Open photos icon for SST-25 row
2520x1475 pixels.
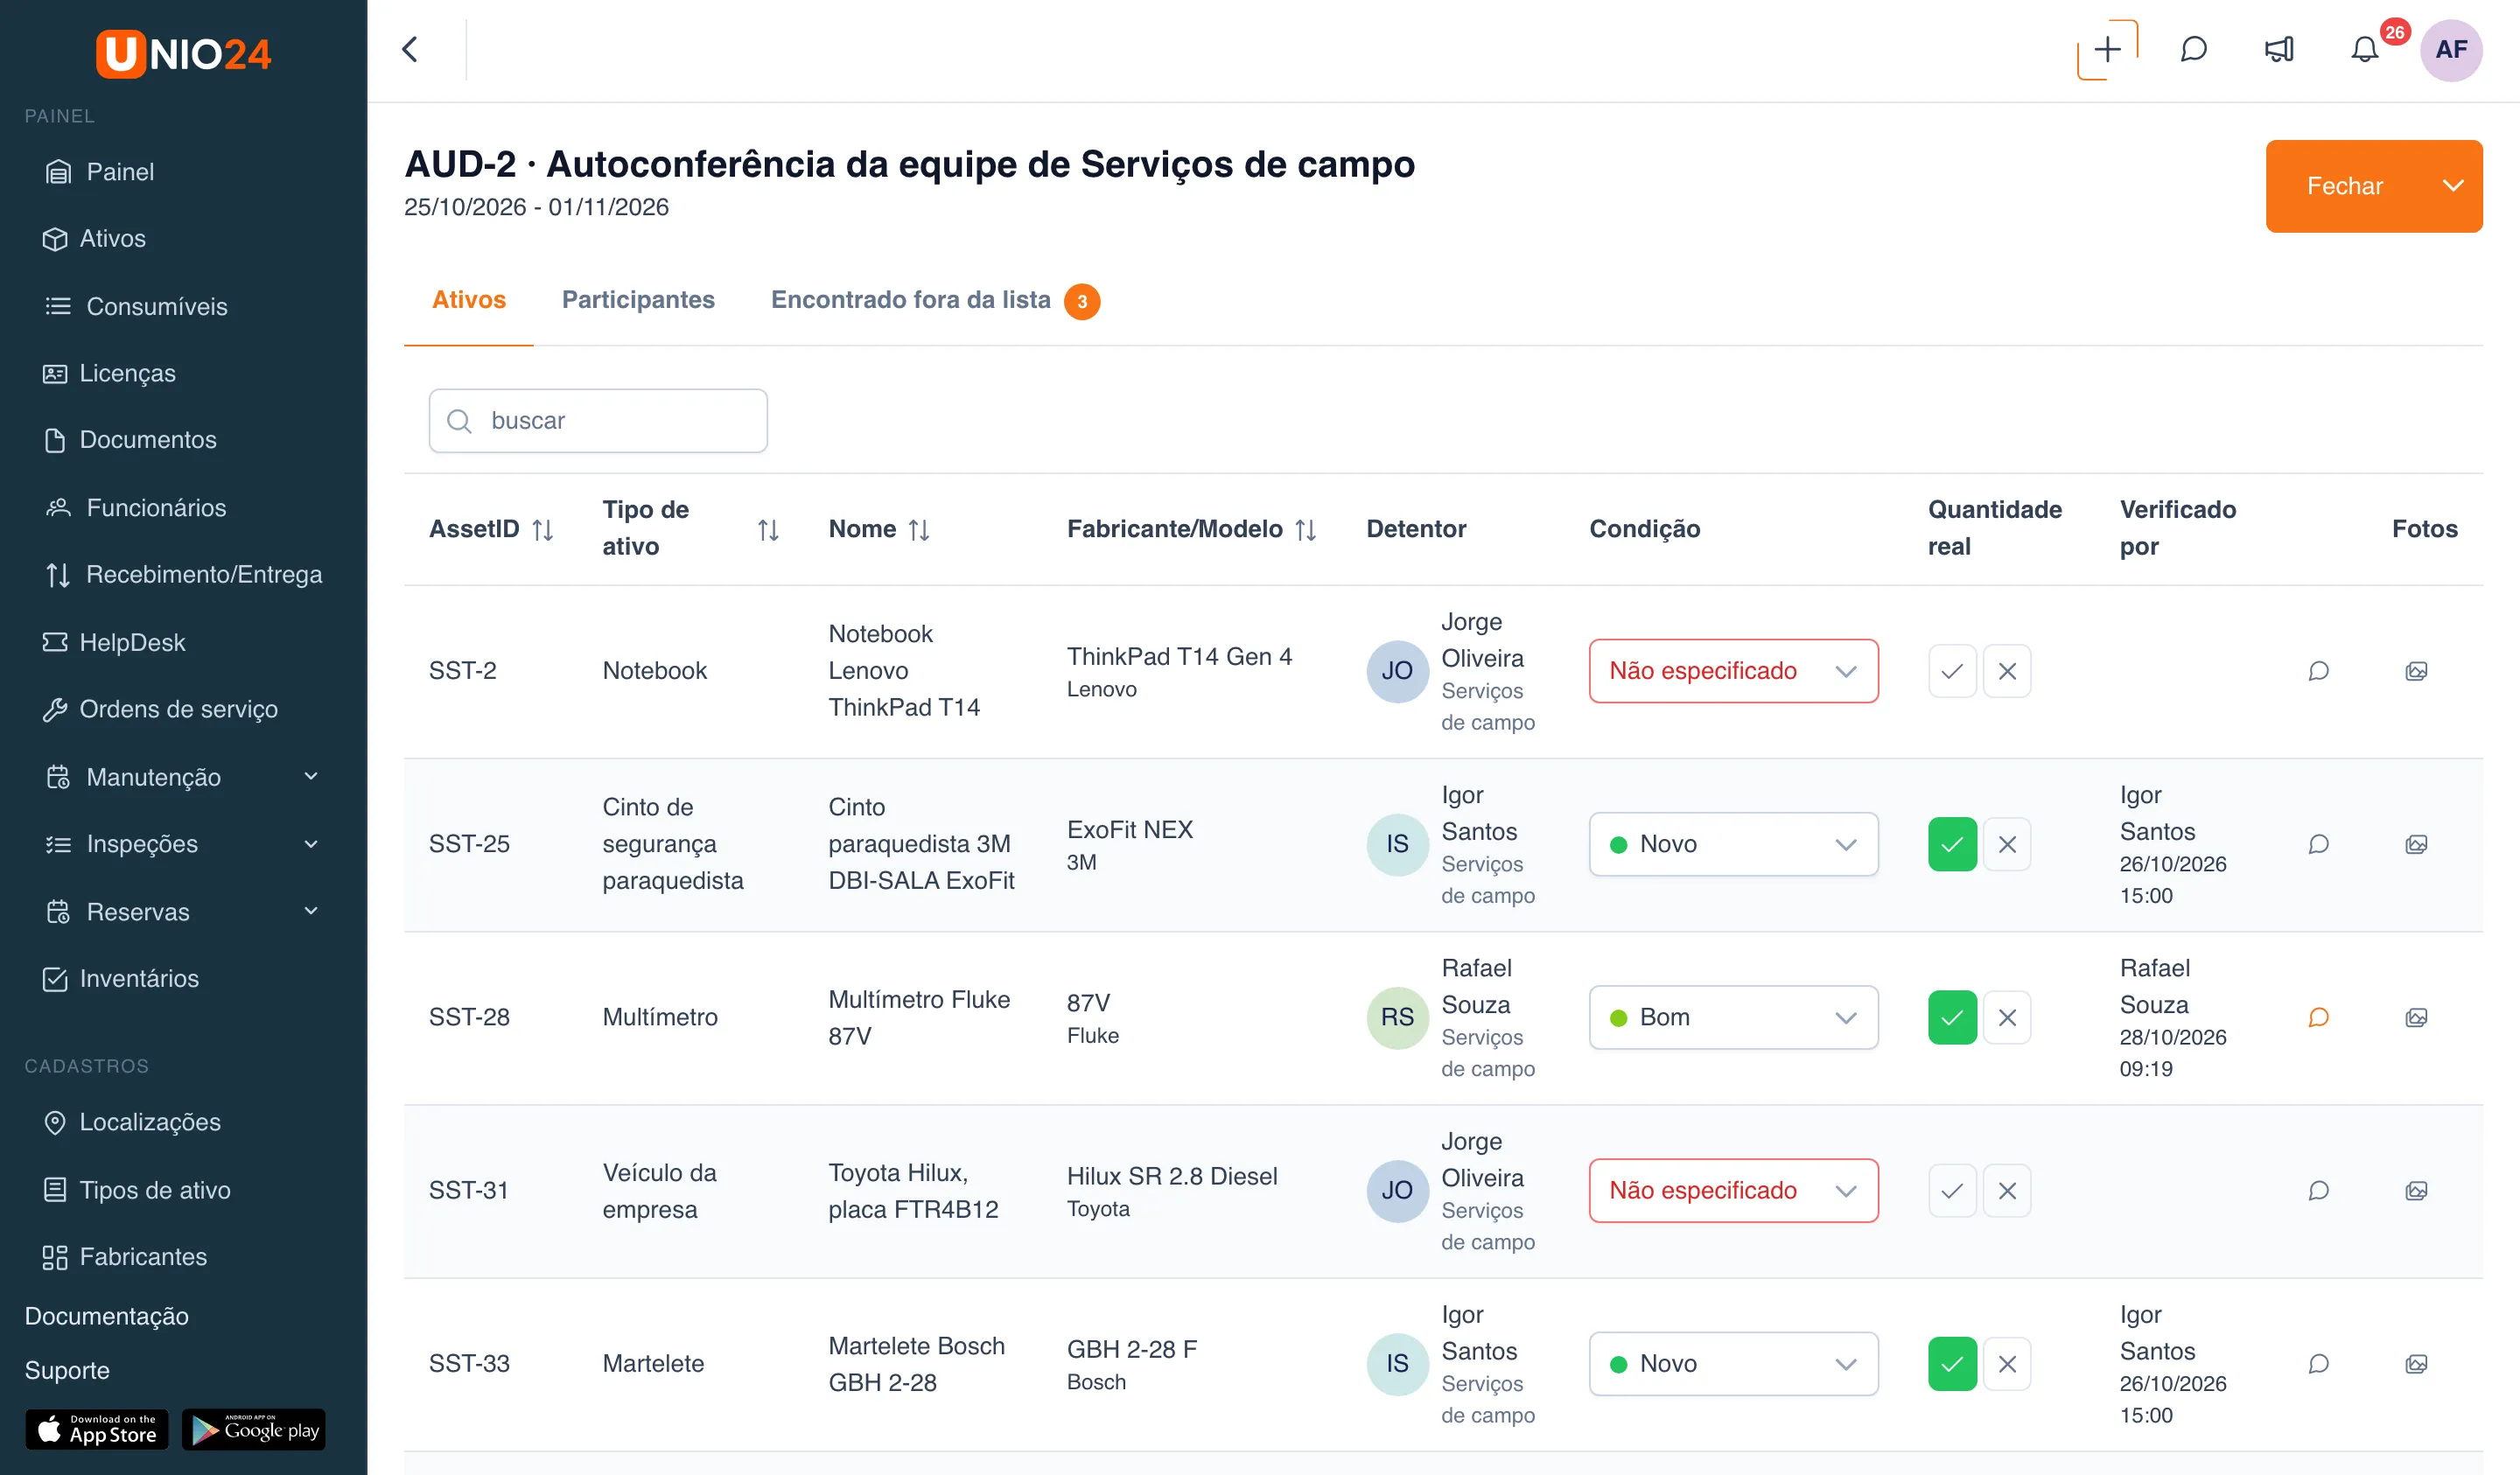coord(2416,844)
